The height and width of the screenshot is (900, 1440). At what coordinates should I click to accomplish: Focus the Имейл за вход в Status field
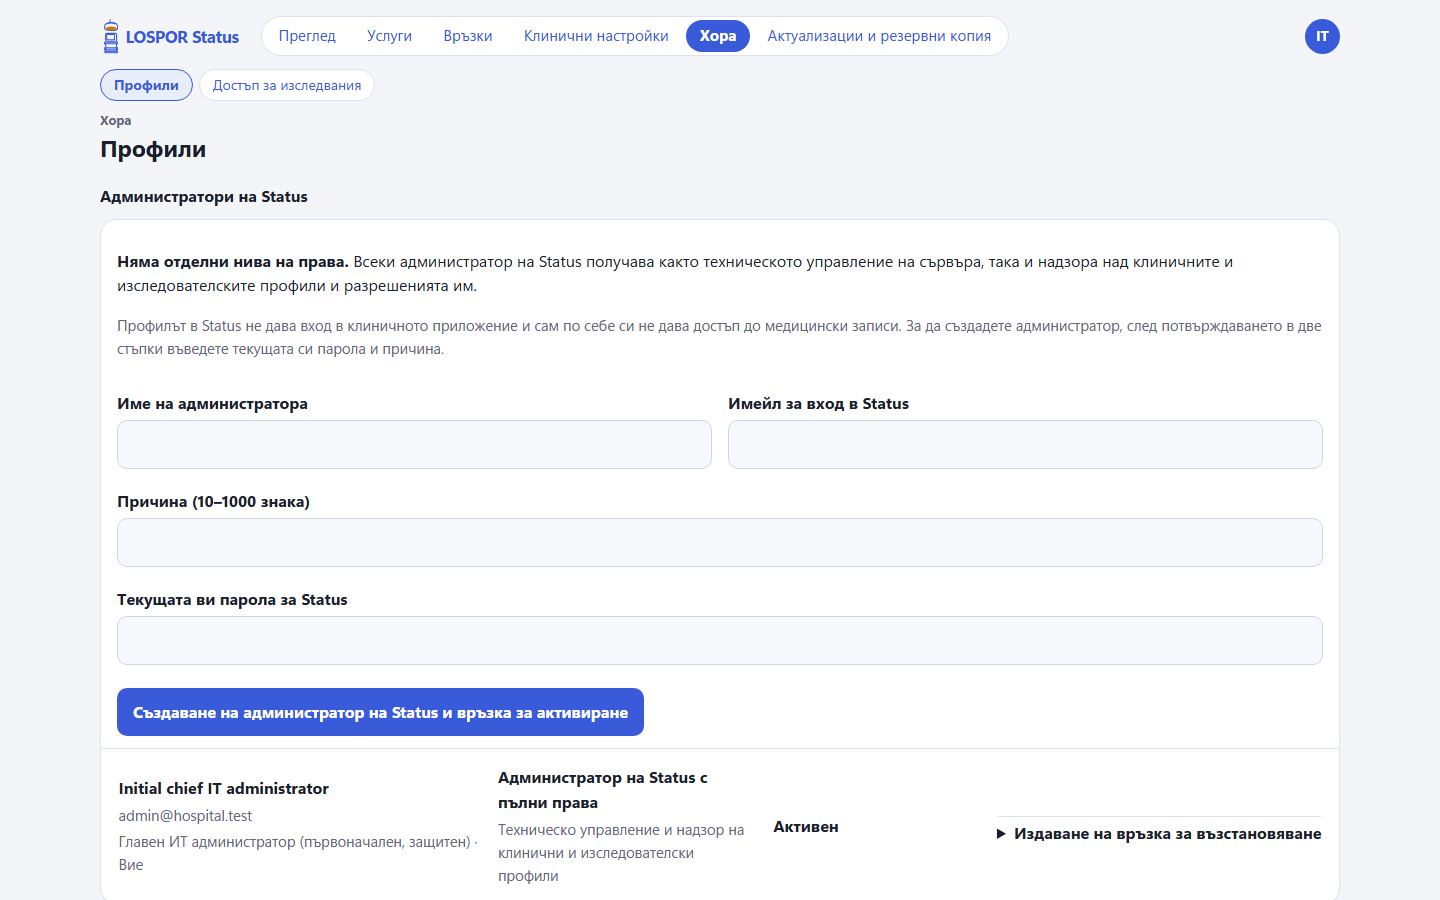tap(1025, 444)
